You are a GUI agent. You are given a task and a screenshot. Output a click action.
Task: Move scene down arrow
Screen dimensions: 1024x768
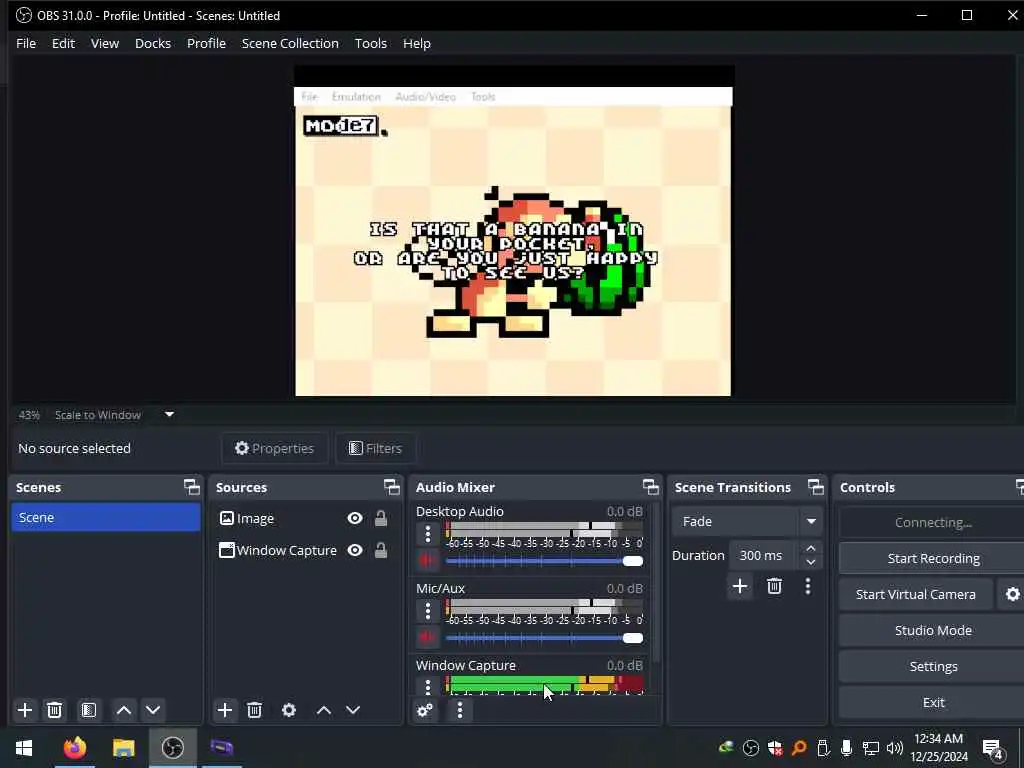coord(153,710)
